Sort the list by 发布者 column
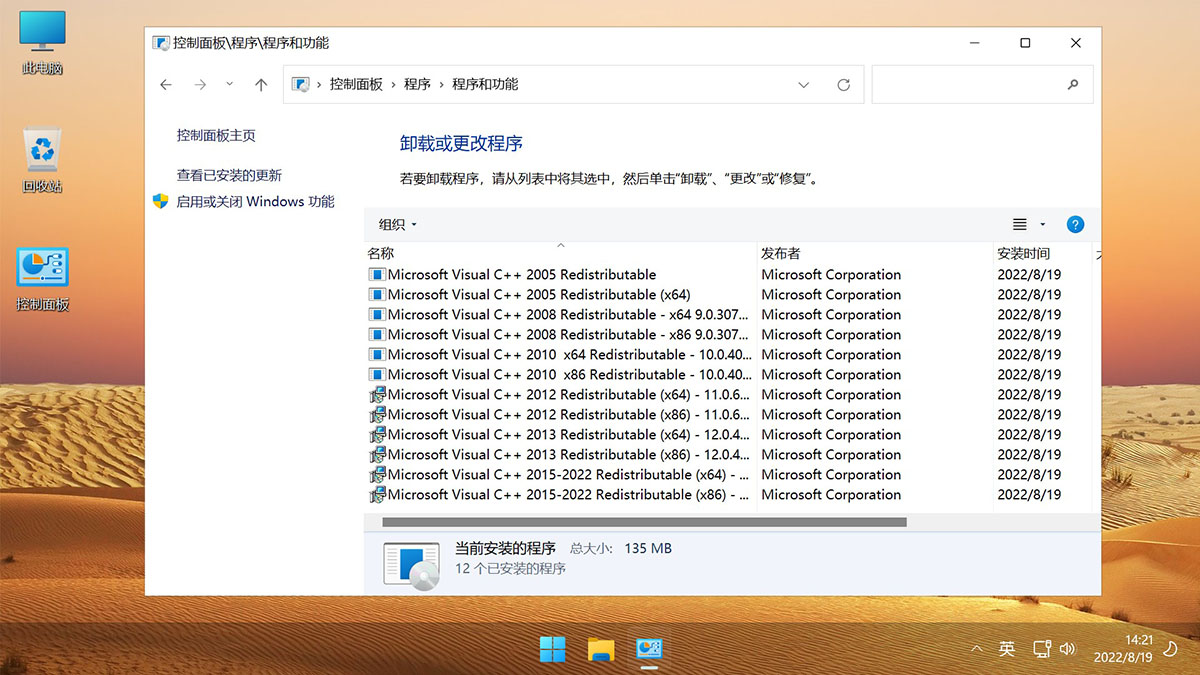Screen dimensions: 1200x675 coord(780,253)
